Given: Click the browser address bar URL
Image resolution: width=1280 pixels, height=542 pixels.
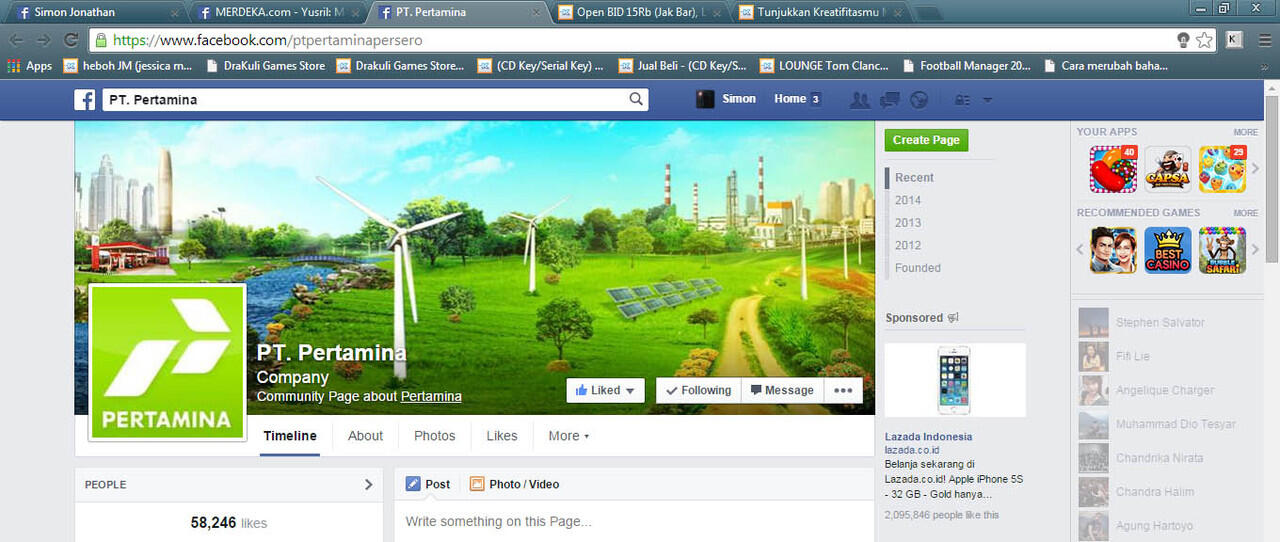Looking at the screenshot, I should [268, 40].
